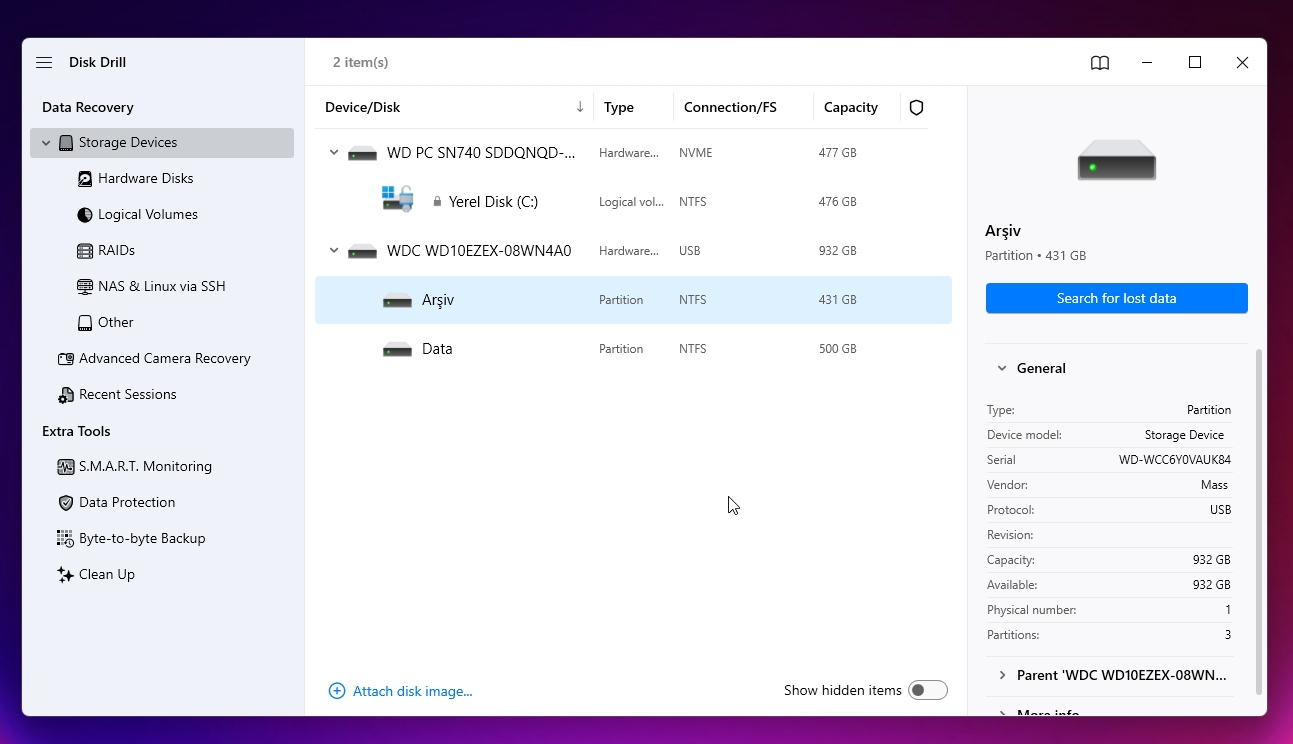Click the 500 GB capacity cell
This screenshot has height=744, width=1293.
(838, 349)
